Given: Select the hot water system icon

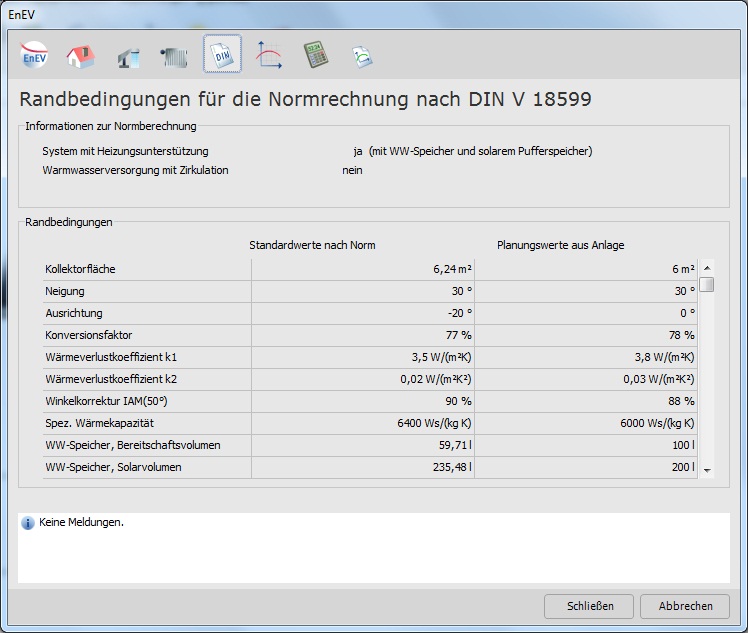Looking at the screenshot, I should [128, 57].
